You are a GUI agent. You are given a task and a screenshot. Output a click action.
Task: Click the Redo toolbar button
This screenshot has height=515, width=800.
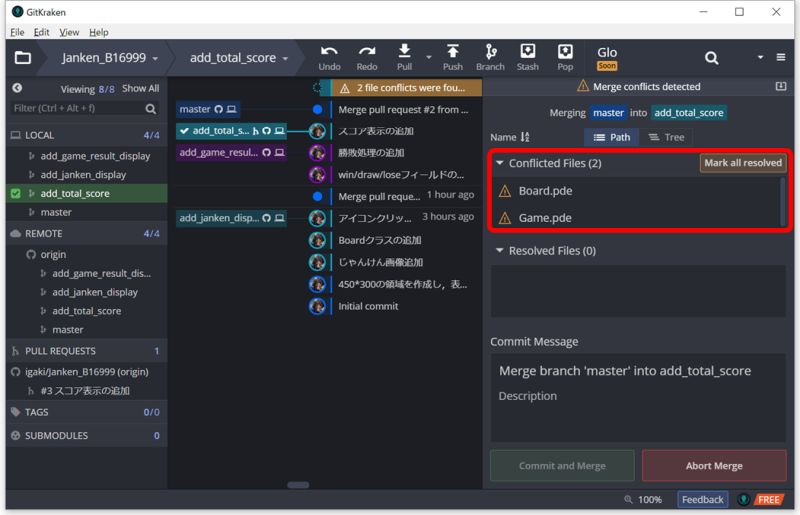coord(367,58)
